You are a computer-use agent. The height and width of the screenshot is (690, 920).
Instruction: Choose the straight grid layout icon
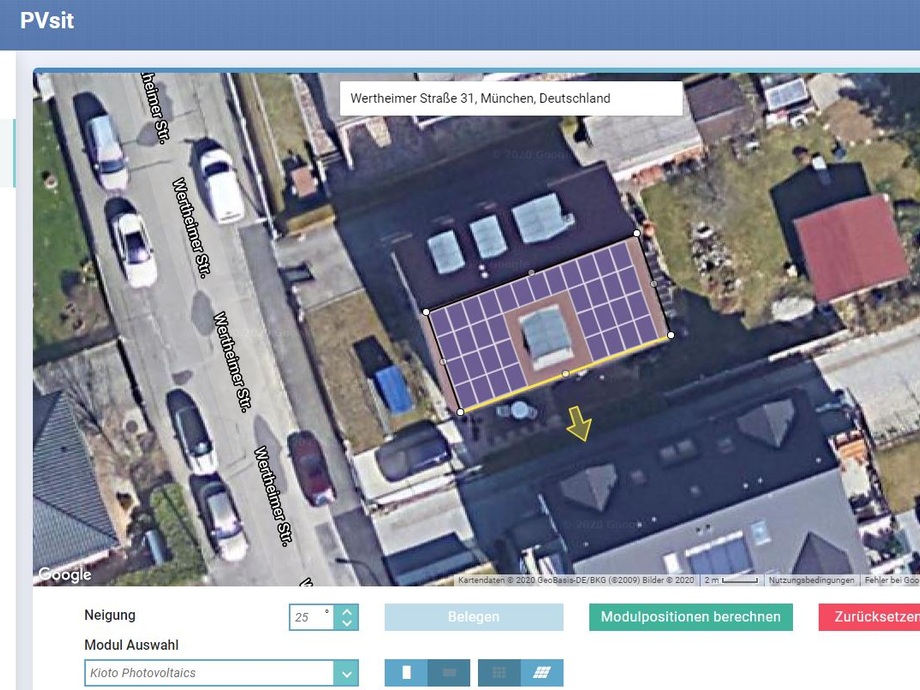click(500, 673)
